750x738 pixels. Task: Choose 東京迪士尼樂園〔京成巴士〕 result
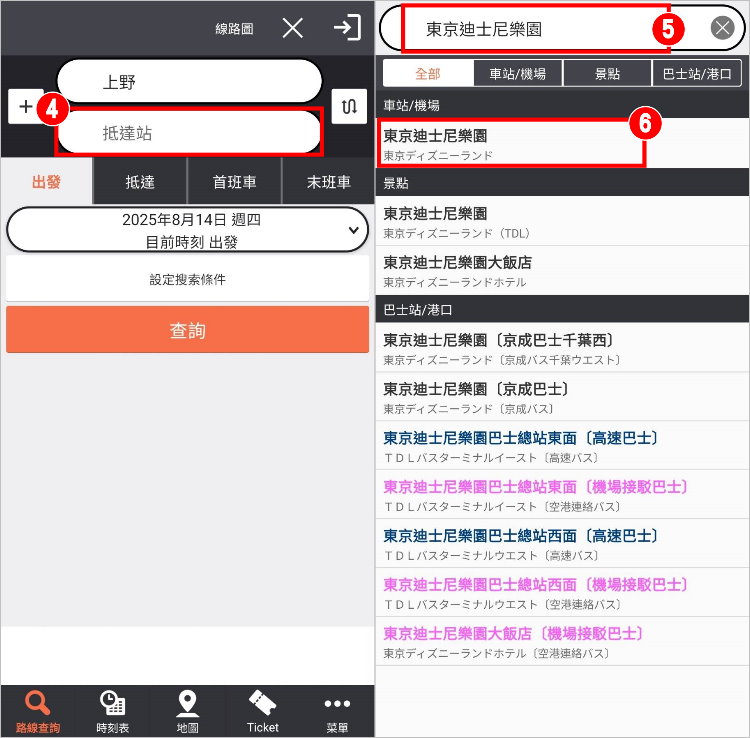coord(562,397)
